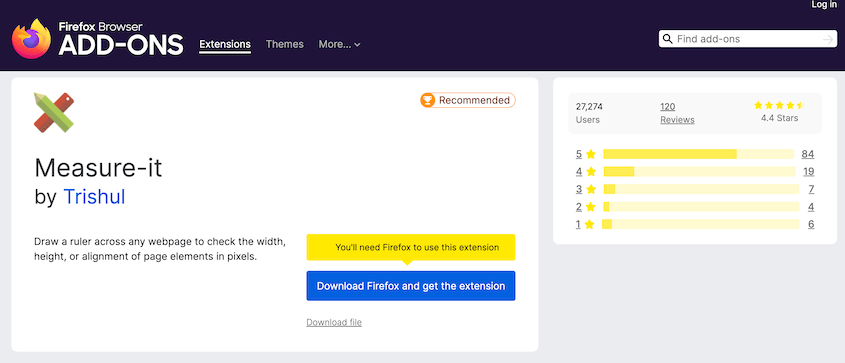845x363 pixels.
Task: Open the 6 one-star reviews count
Action: 811,224
